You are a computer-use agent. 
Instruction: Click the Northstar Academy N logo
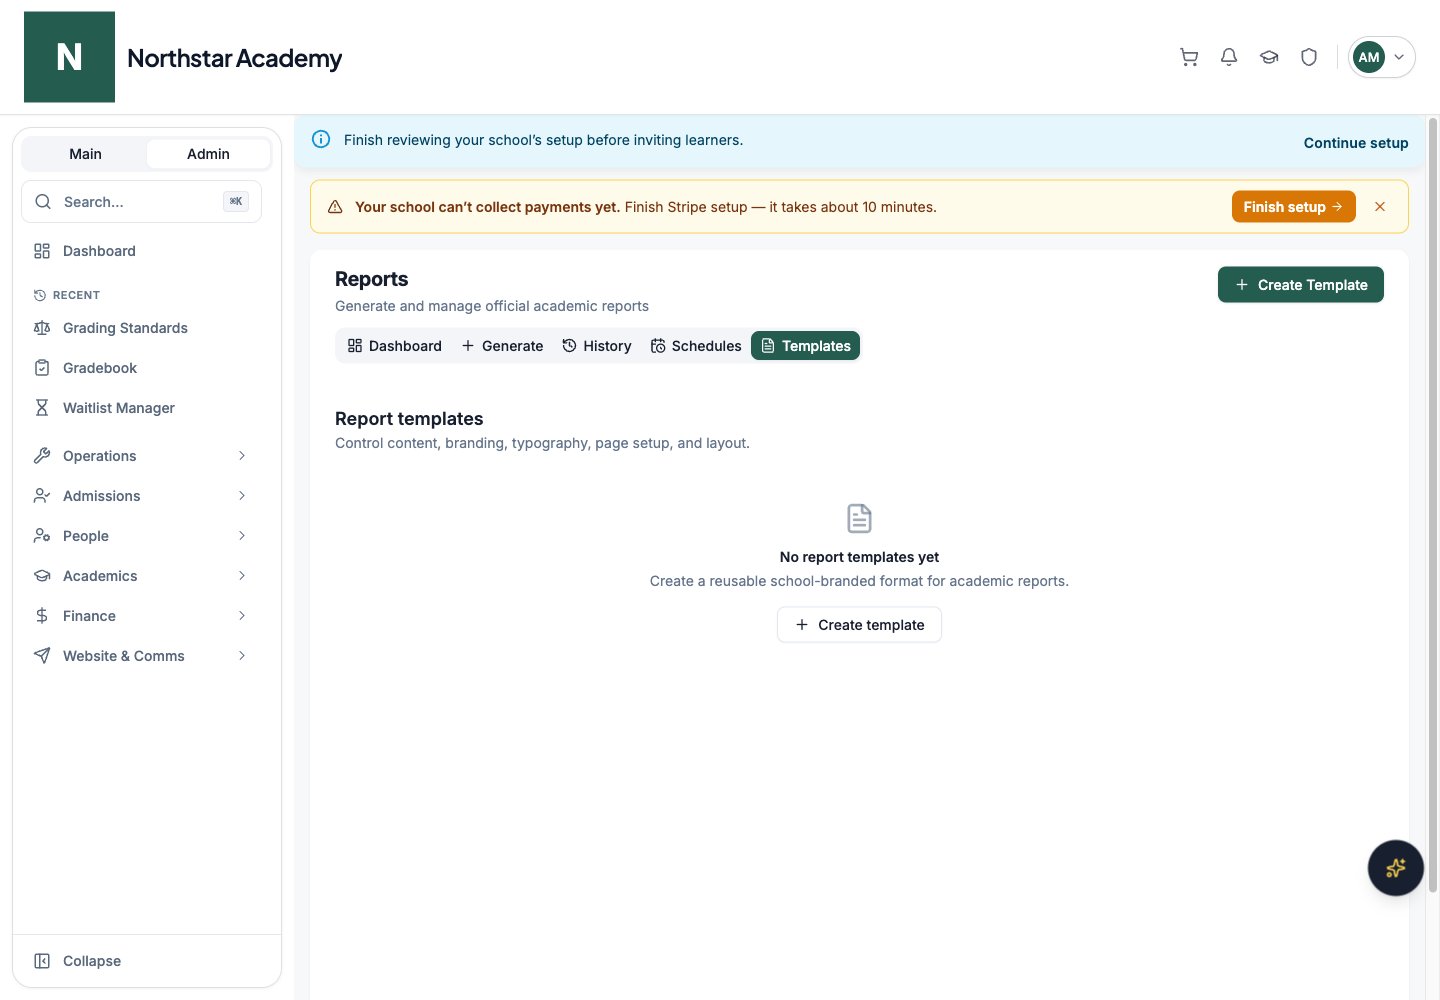coord(69,57)
